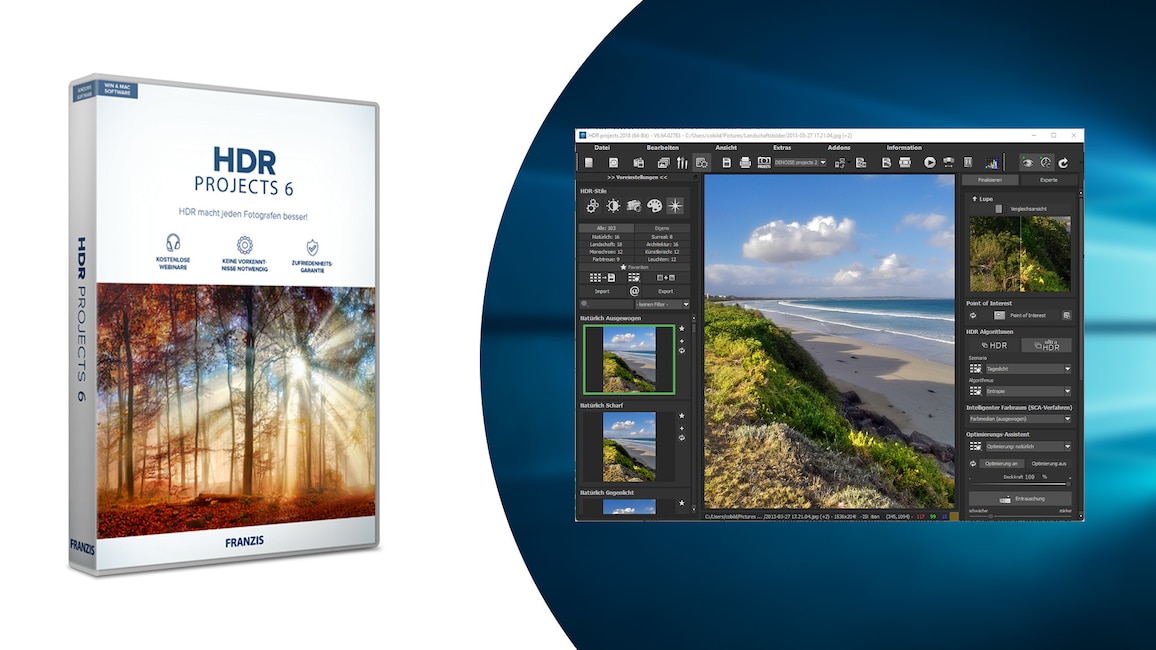This screenshot has height=650, width=1156.
Task: Click the print icon in the toolbar
Action: [746, 163]
